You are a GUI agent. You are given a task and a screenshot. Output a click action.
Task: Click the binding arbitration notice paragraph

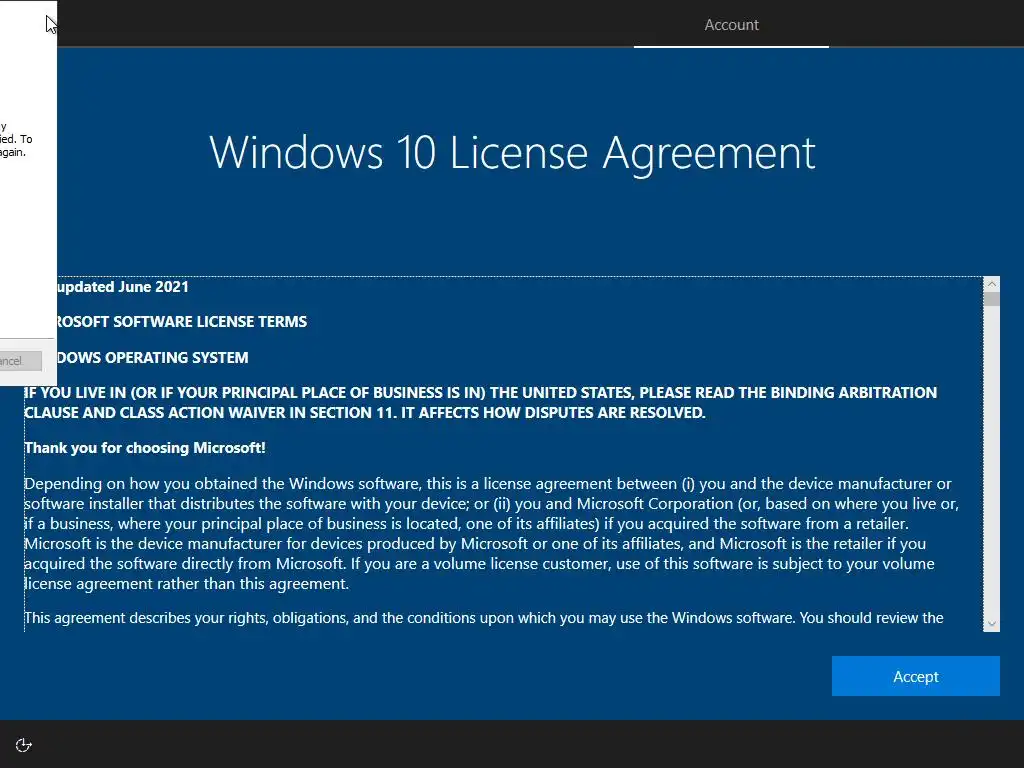[481, 402]
